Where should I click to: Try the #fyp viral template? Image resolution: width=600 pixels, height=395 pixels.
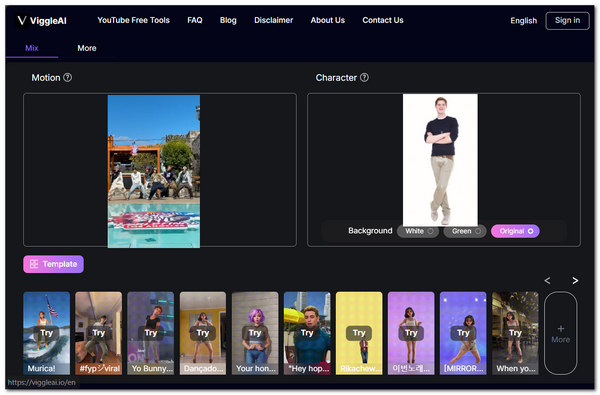pos(99,333)
